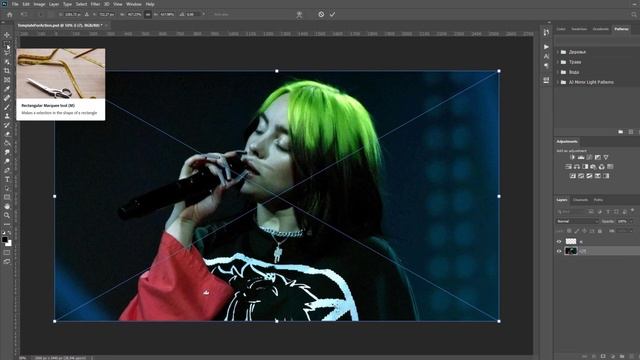Select the Lasso tool
Image resolution: width=640 pixels, height=360 pixels.
(7, 53)
